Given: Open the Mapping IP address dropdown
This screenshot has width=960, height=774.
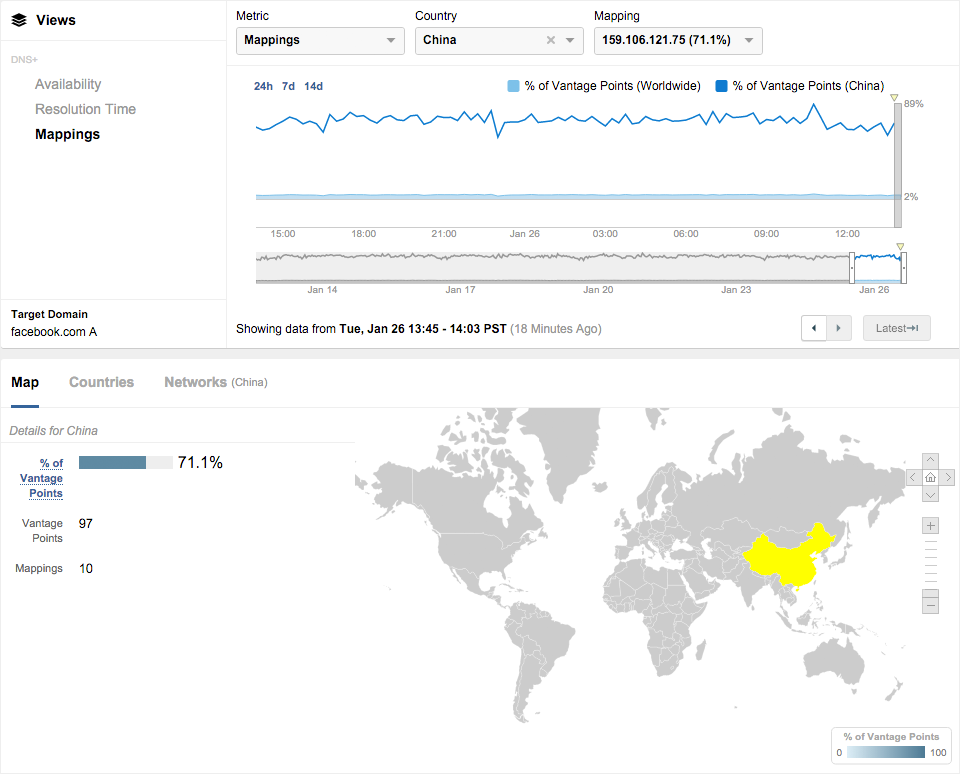Looking at the screenshot, I should (x=677, y=40).
